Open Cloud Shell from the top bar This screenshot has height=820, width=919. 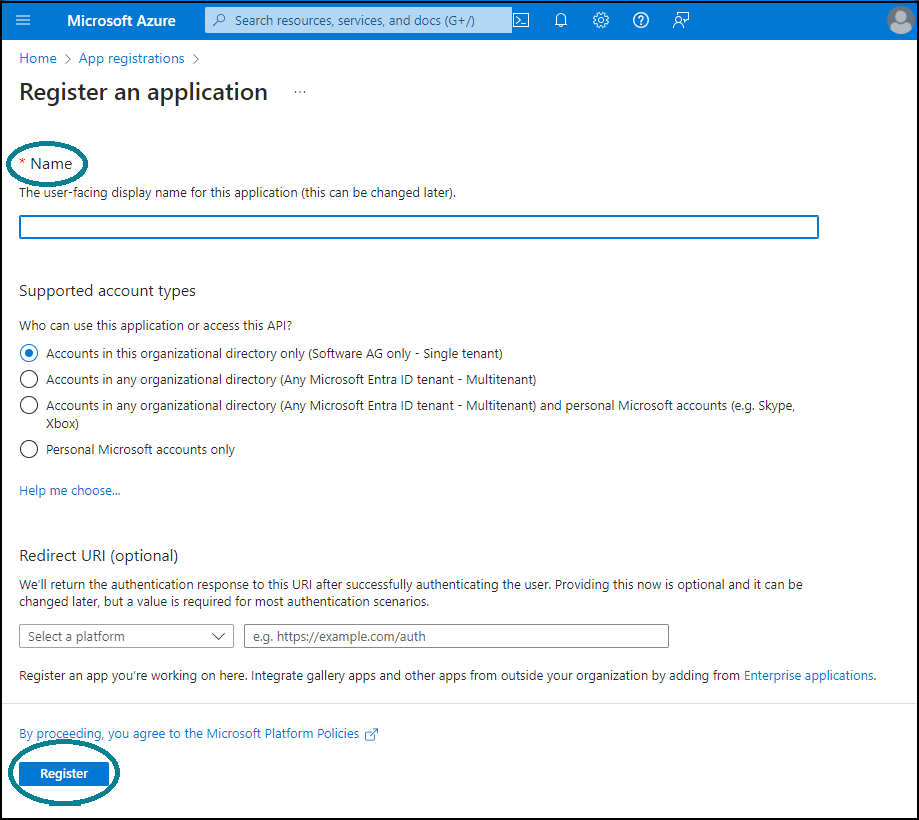[521, 21]
